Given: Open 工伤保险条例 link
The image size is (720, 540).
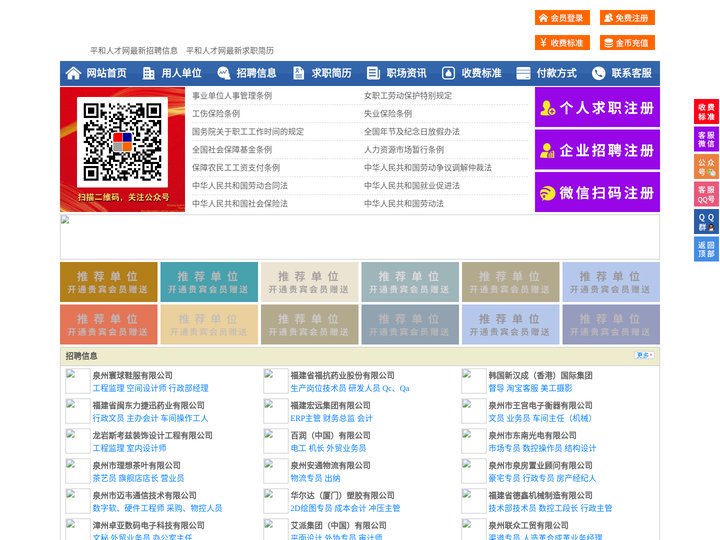Looking at the screenshot, I should pos(216,113).
